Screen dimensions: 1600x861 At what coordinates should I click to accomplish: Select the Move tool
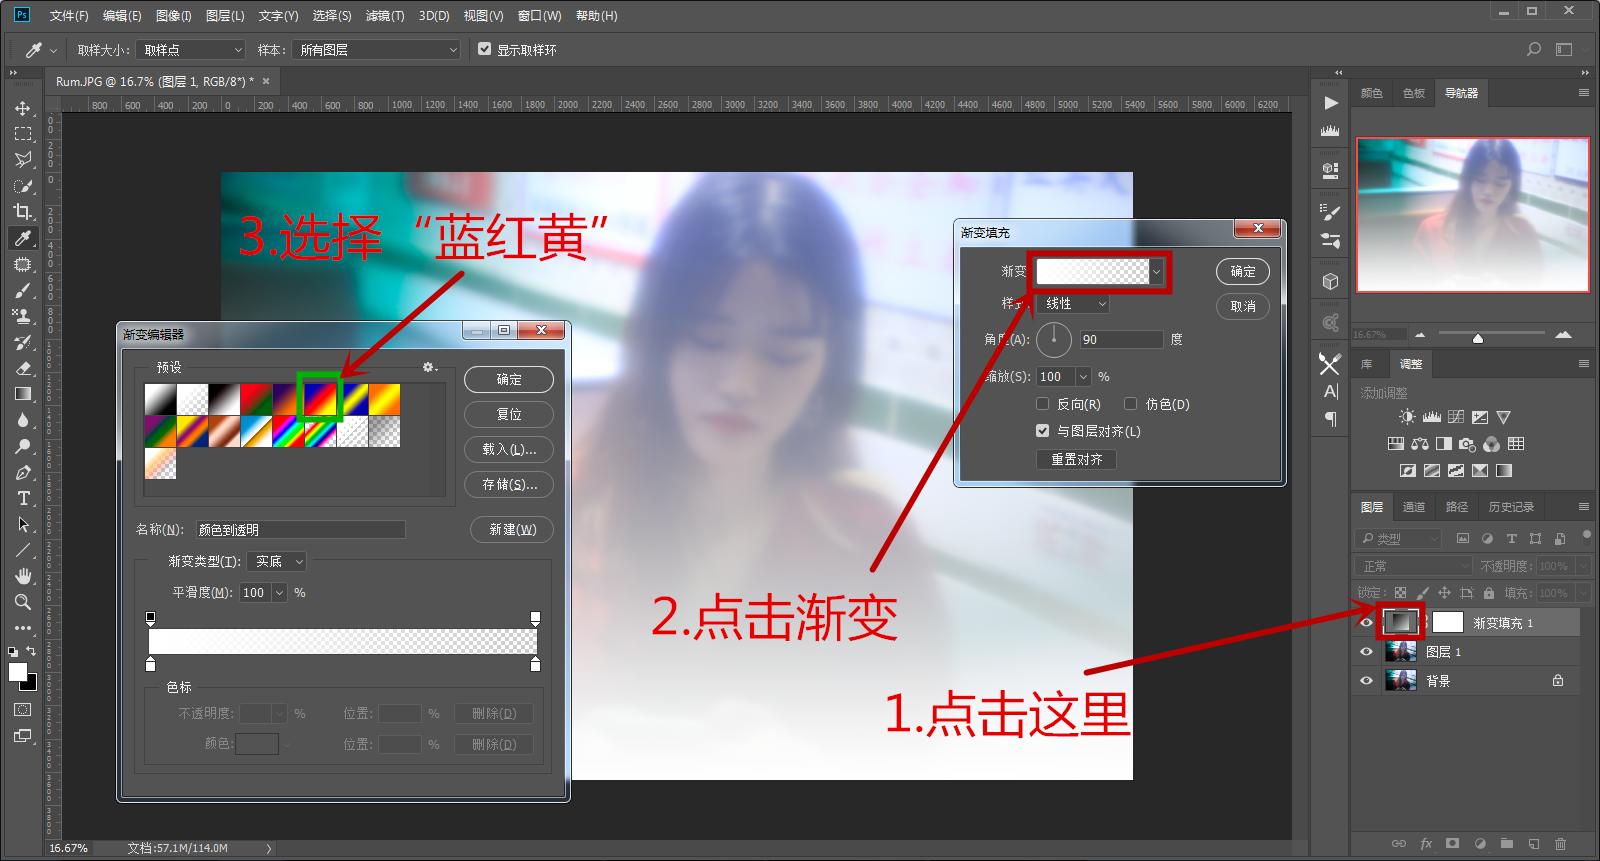coord(22,108)
